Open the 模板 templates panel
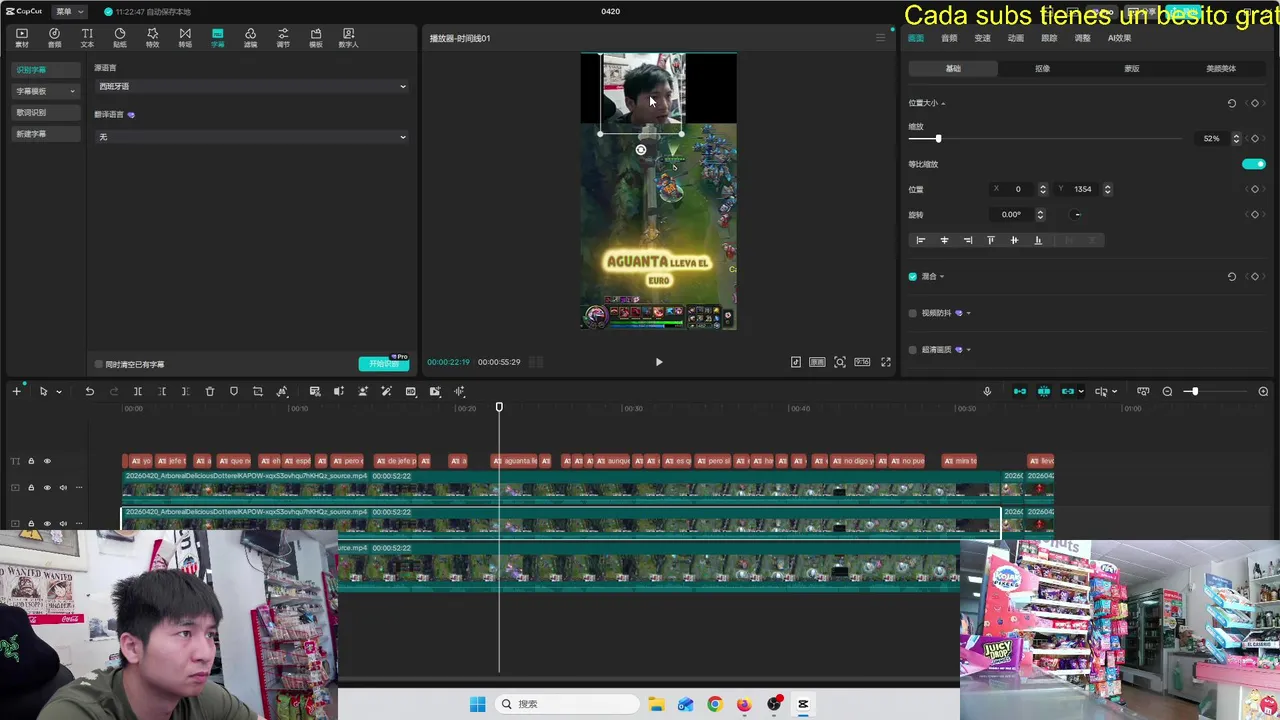 [316, 38]
